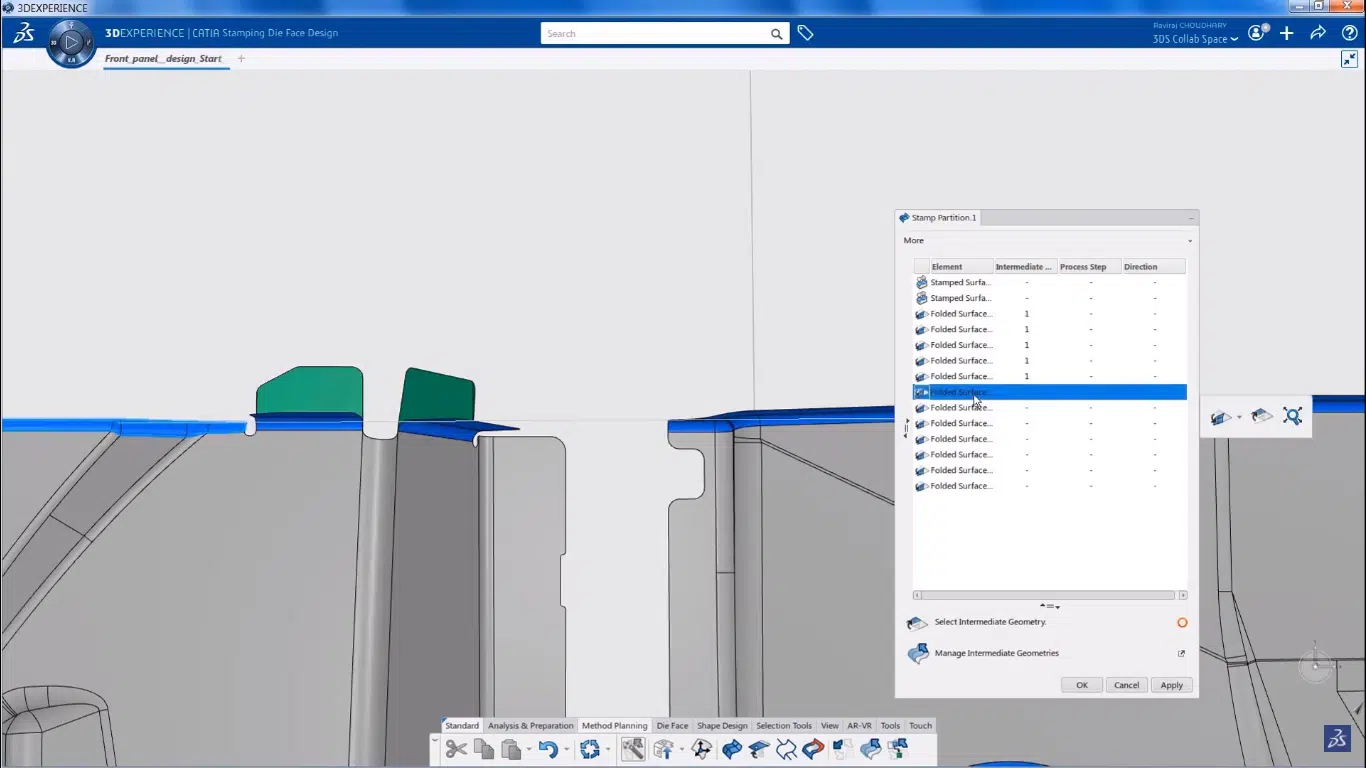
Task: Select the Cut tool in the Standard toolbar
Action: click(456, 748)
